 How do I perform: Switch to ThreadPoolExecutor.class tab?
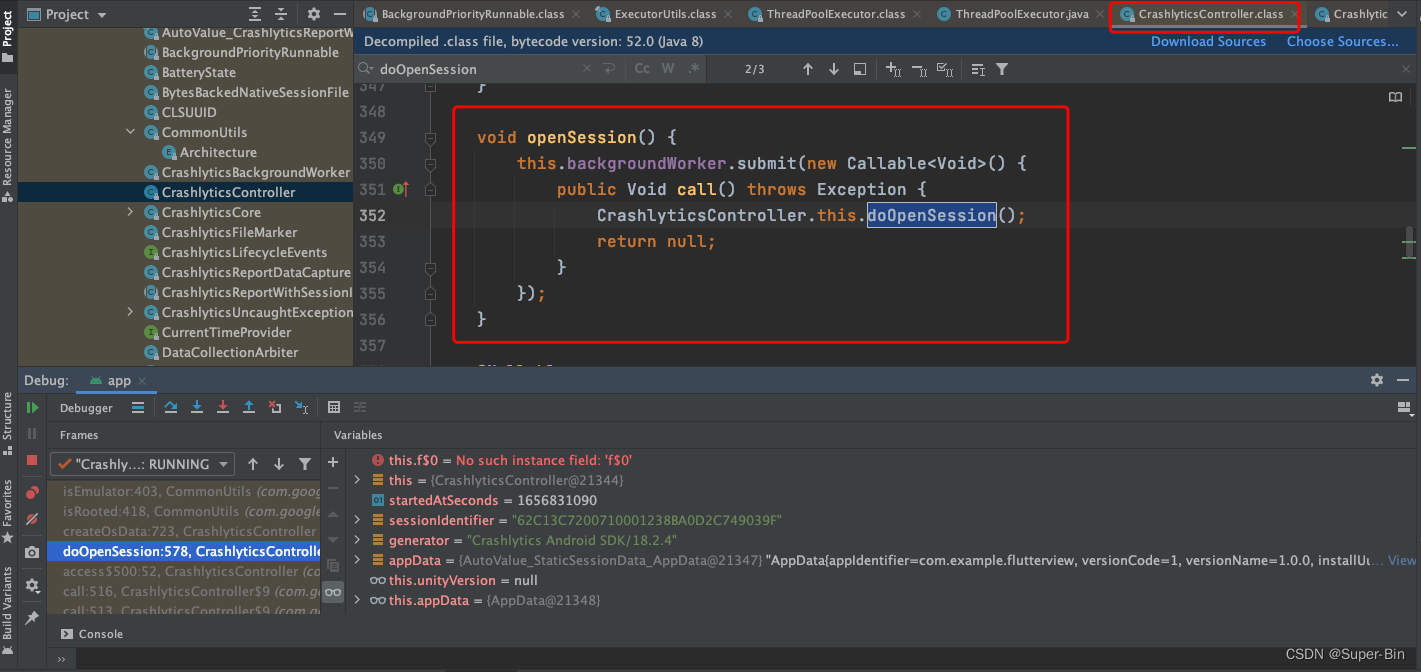point(836,14)
